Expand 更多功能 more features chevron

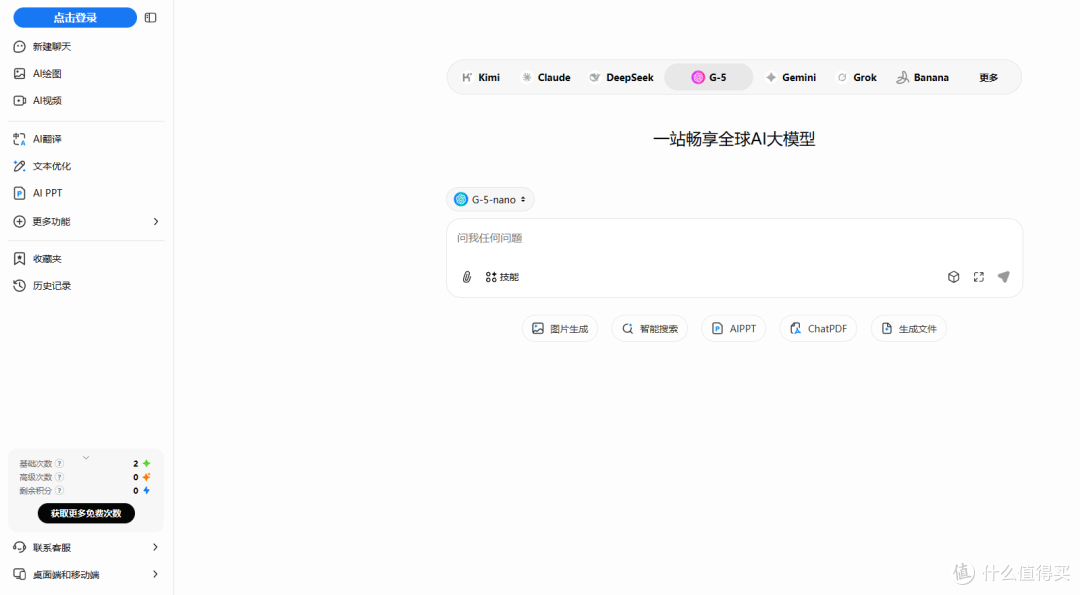(x=156, y=222)
